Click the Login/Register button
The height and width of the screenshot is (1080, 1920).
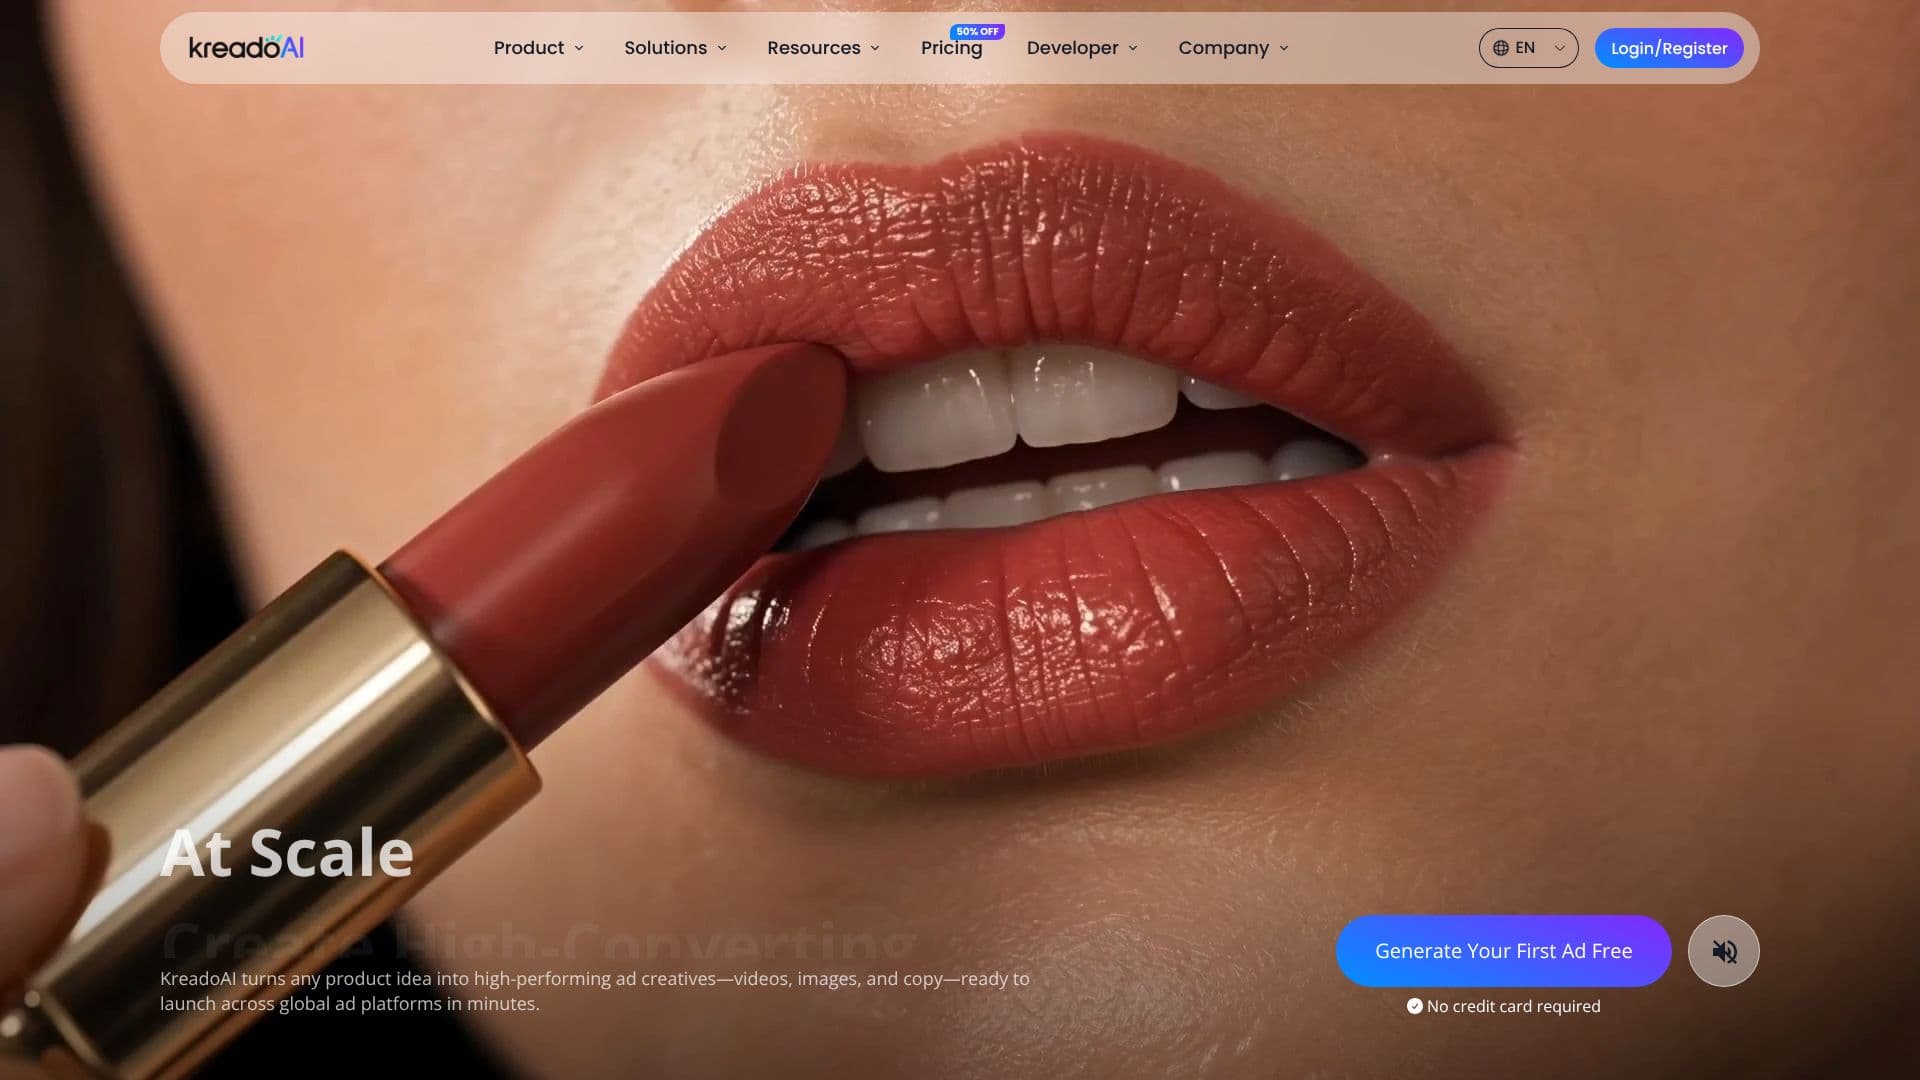1669,48
